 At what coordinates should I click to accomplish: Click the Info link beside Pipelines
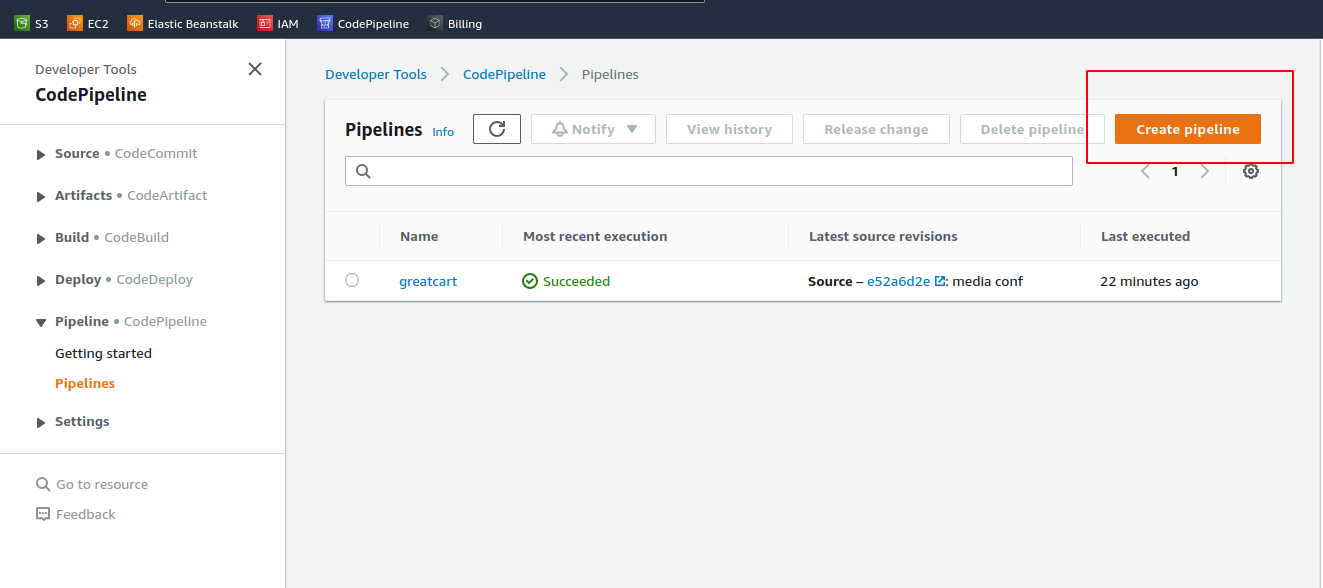click(443, 132)
